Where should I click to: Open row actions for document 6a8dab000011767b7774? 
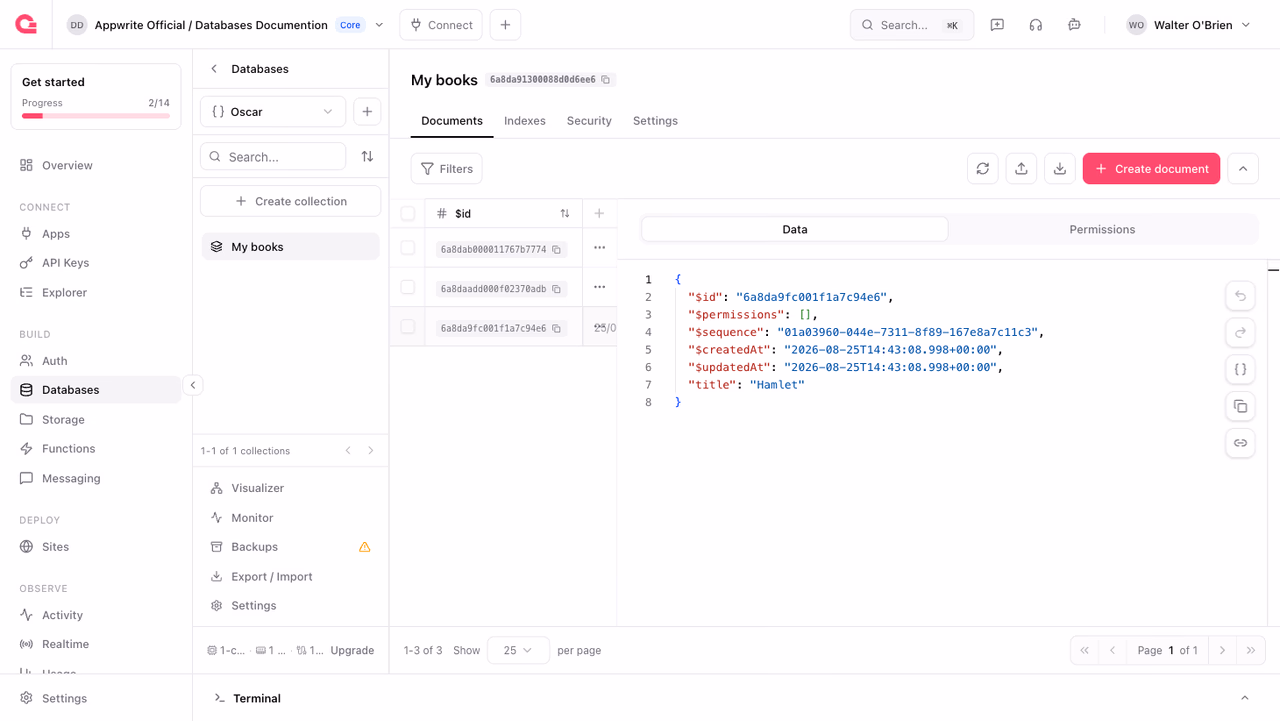pyautogui.click(x=600, y=248)
